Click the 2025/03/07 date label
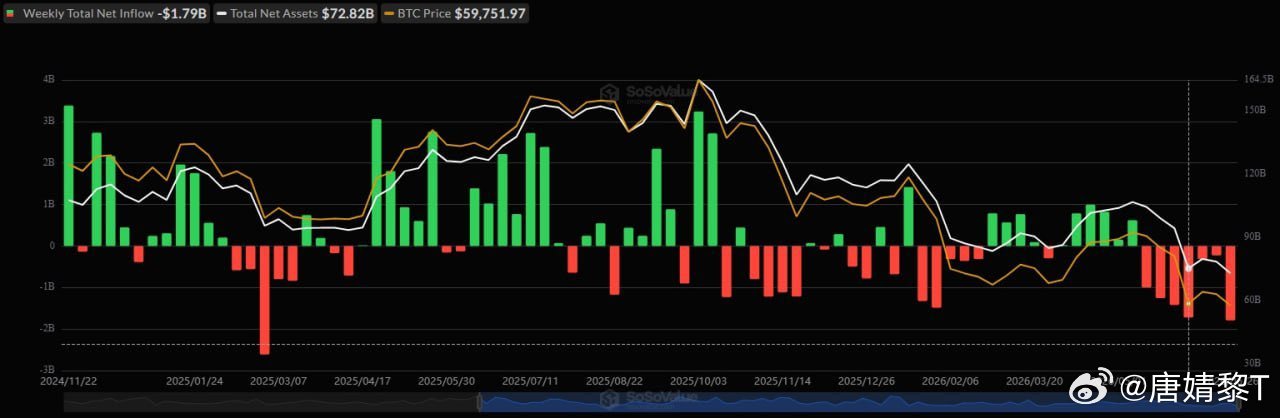 (278, 381)
